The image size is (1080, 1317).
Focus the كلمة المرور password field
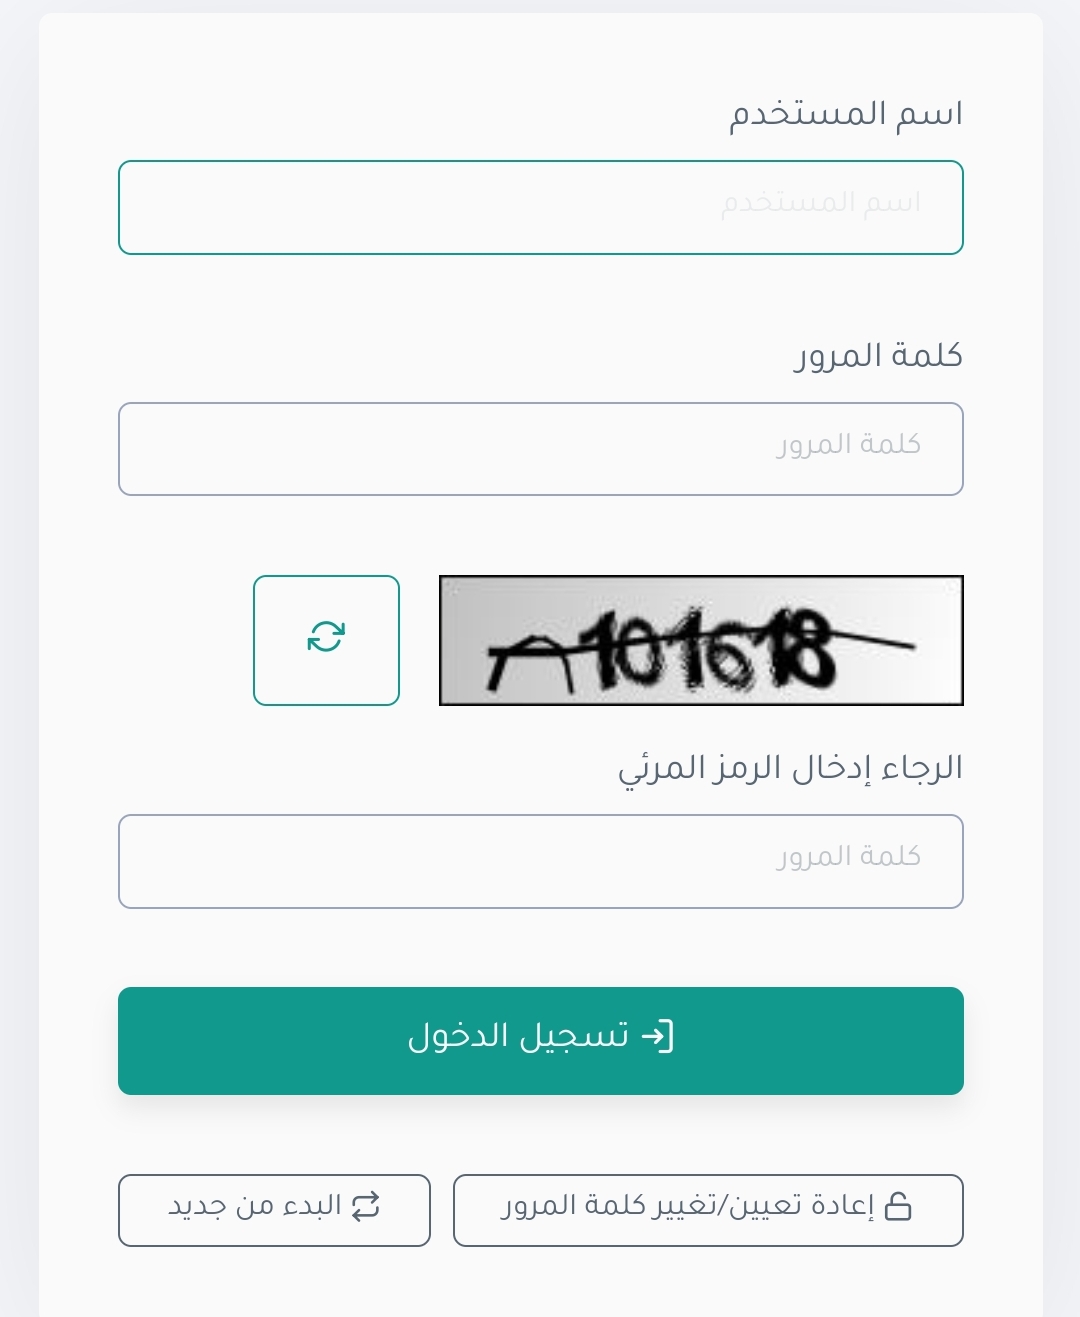pos(541,449)
